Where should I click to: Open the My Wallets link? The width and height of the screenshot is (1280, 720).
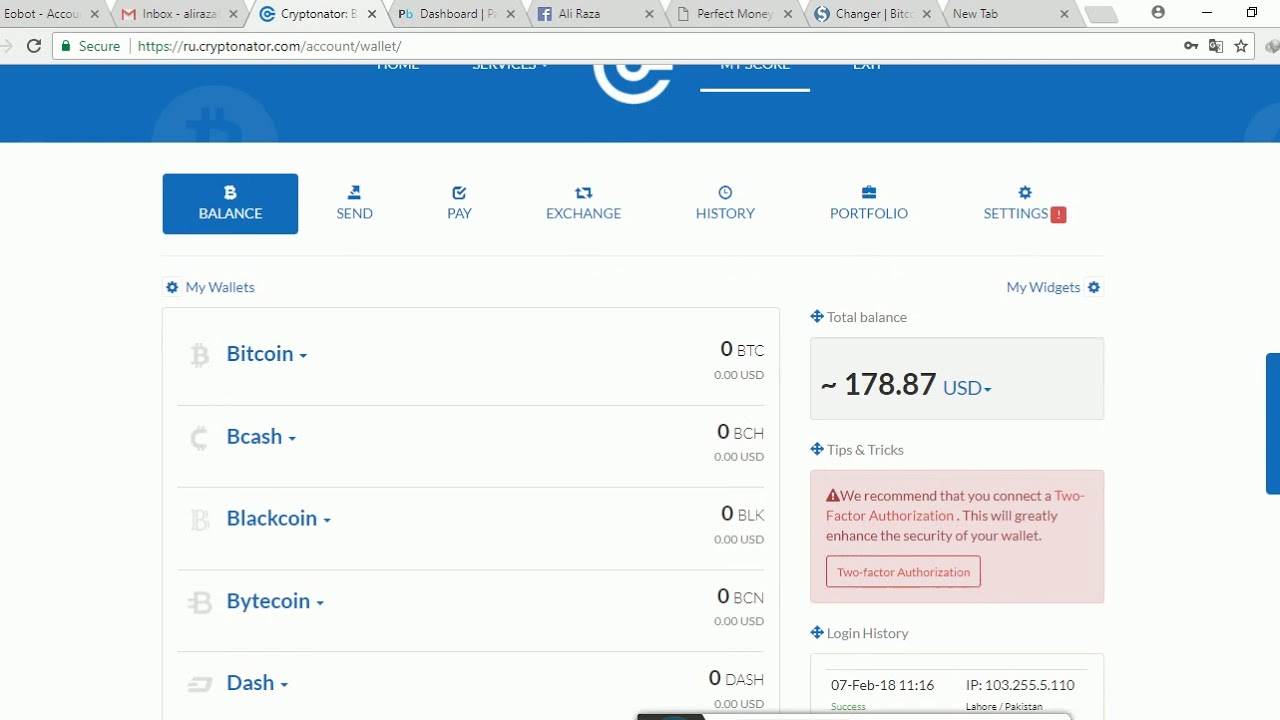220,287
